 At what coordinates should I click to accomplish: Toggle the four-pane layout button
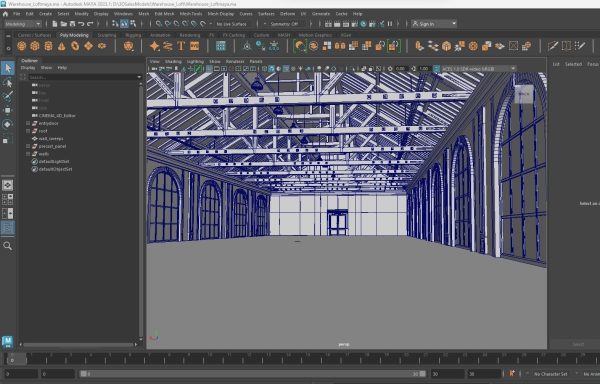click(x=8, y=199)
